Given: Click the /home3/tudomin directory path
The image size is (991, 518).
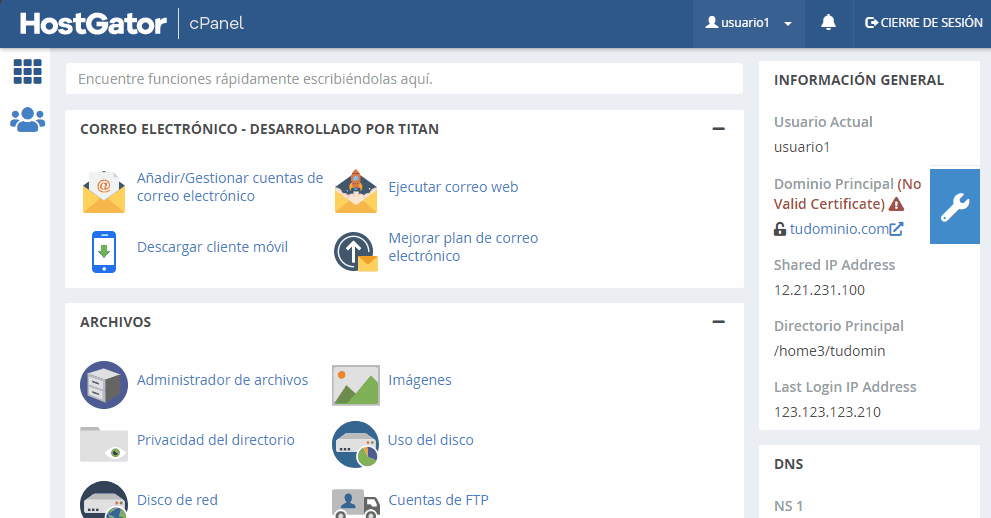Looking at the screenshot, I should coord(829,351).
